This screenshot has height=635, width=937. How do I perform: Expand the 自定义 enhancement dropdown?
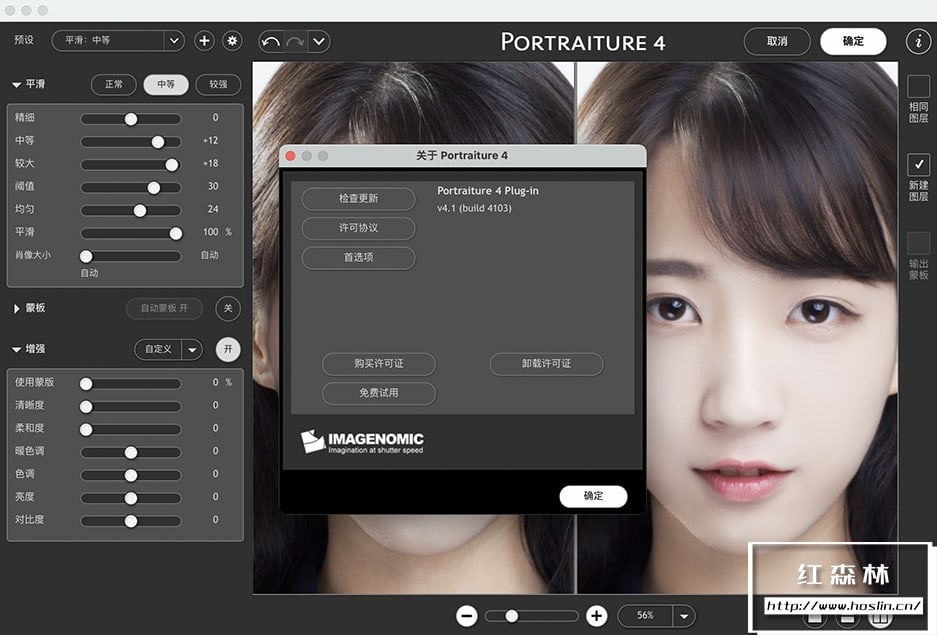(193, 350)
